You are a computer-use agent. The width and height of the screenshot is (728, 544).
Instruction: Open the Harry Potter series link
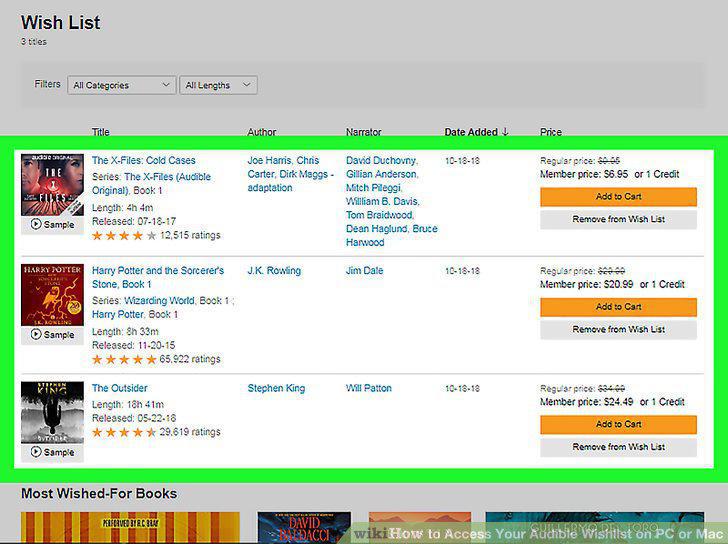[117, 314]
